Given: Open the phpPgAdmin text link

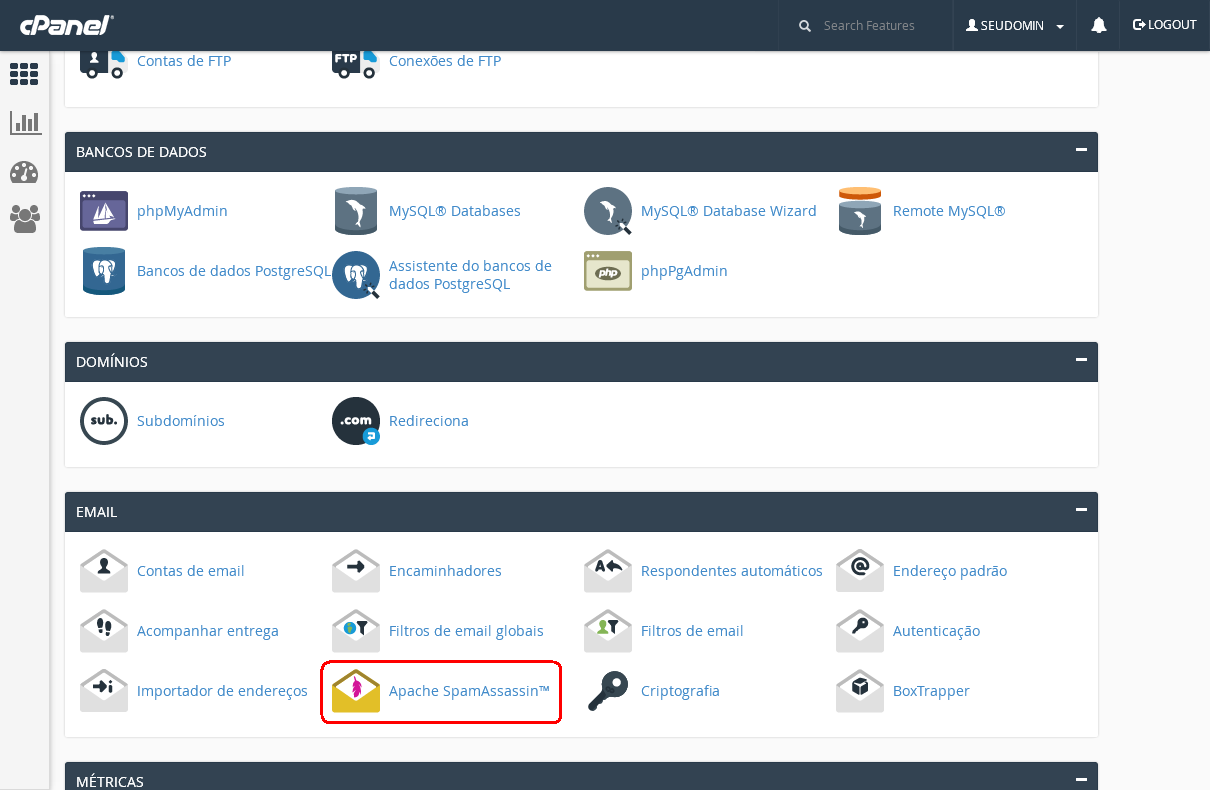Looking at the screenshot, I should coord(684,271).
